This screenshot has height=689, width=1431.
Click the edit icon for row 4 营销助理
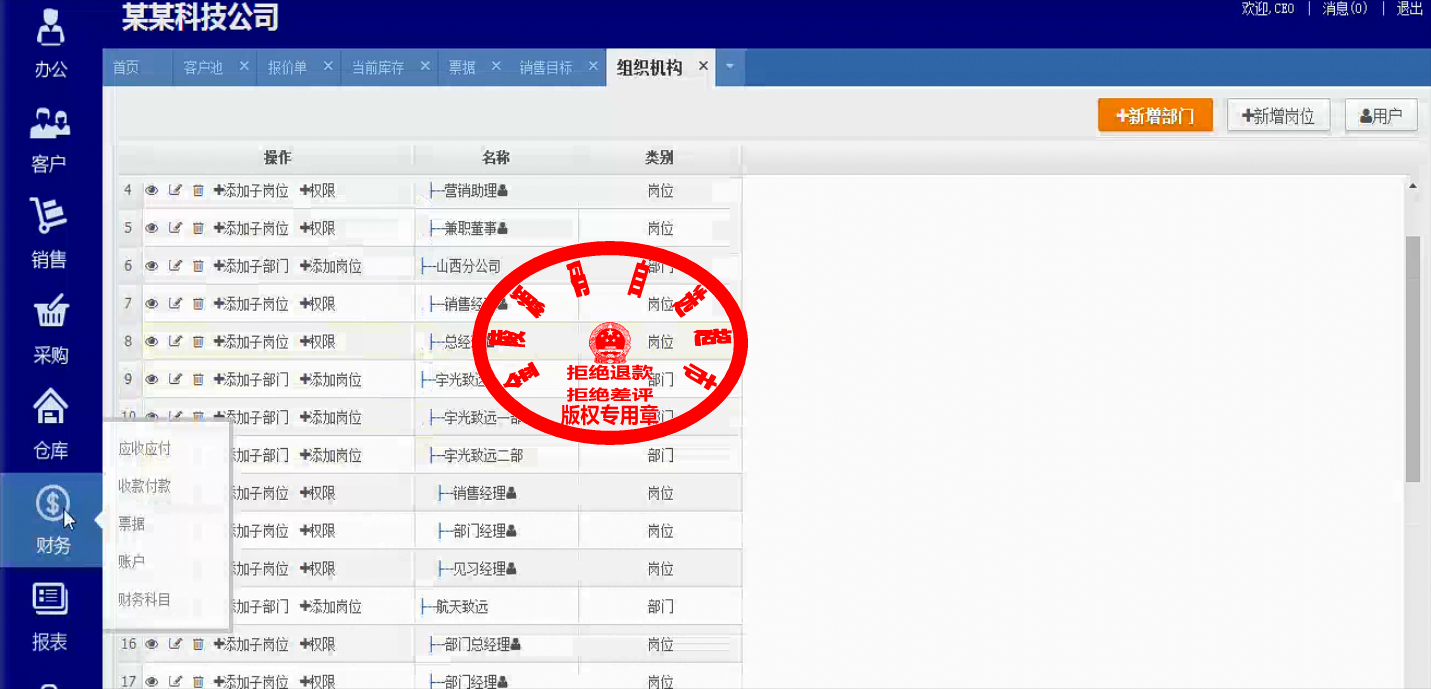pos(175,190)
